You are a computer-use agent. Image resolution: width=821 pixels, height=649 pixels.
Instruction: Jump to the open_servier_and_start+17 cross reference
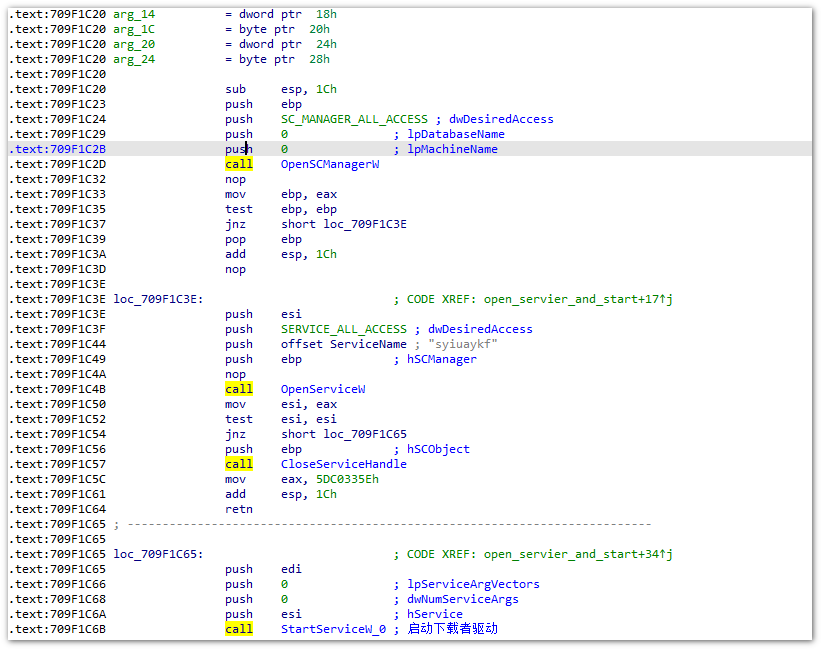[x=577, y=299]
